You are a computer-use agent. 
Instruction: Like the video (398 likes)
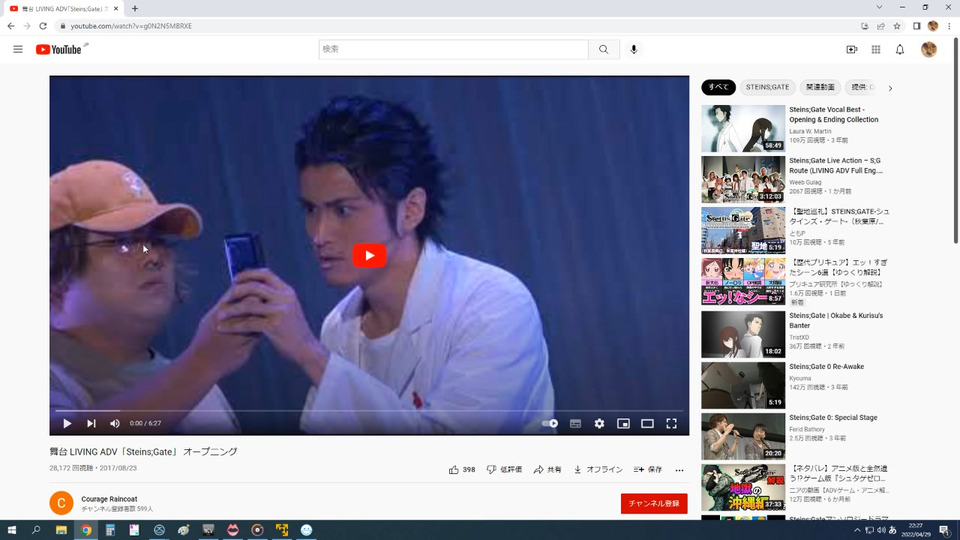(x=462, y=470)
